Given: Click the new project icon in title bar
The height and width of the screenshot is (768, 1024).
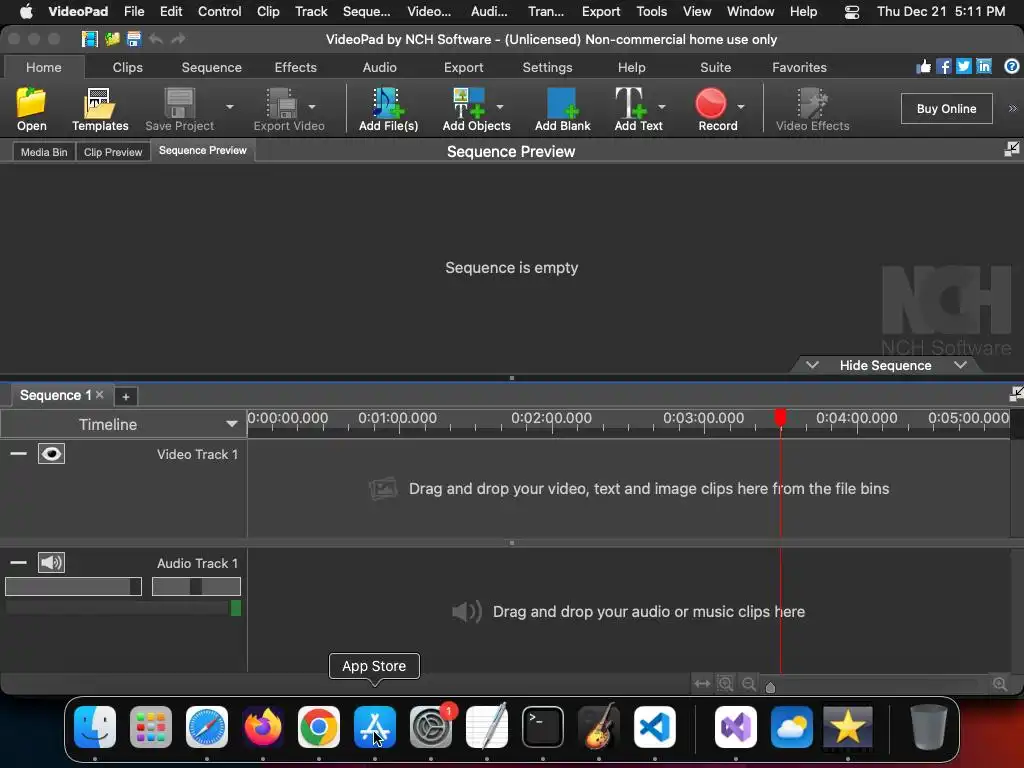Looking at the screenshot, I should [89, 39].
